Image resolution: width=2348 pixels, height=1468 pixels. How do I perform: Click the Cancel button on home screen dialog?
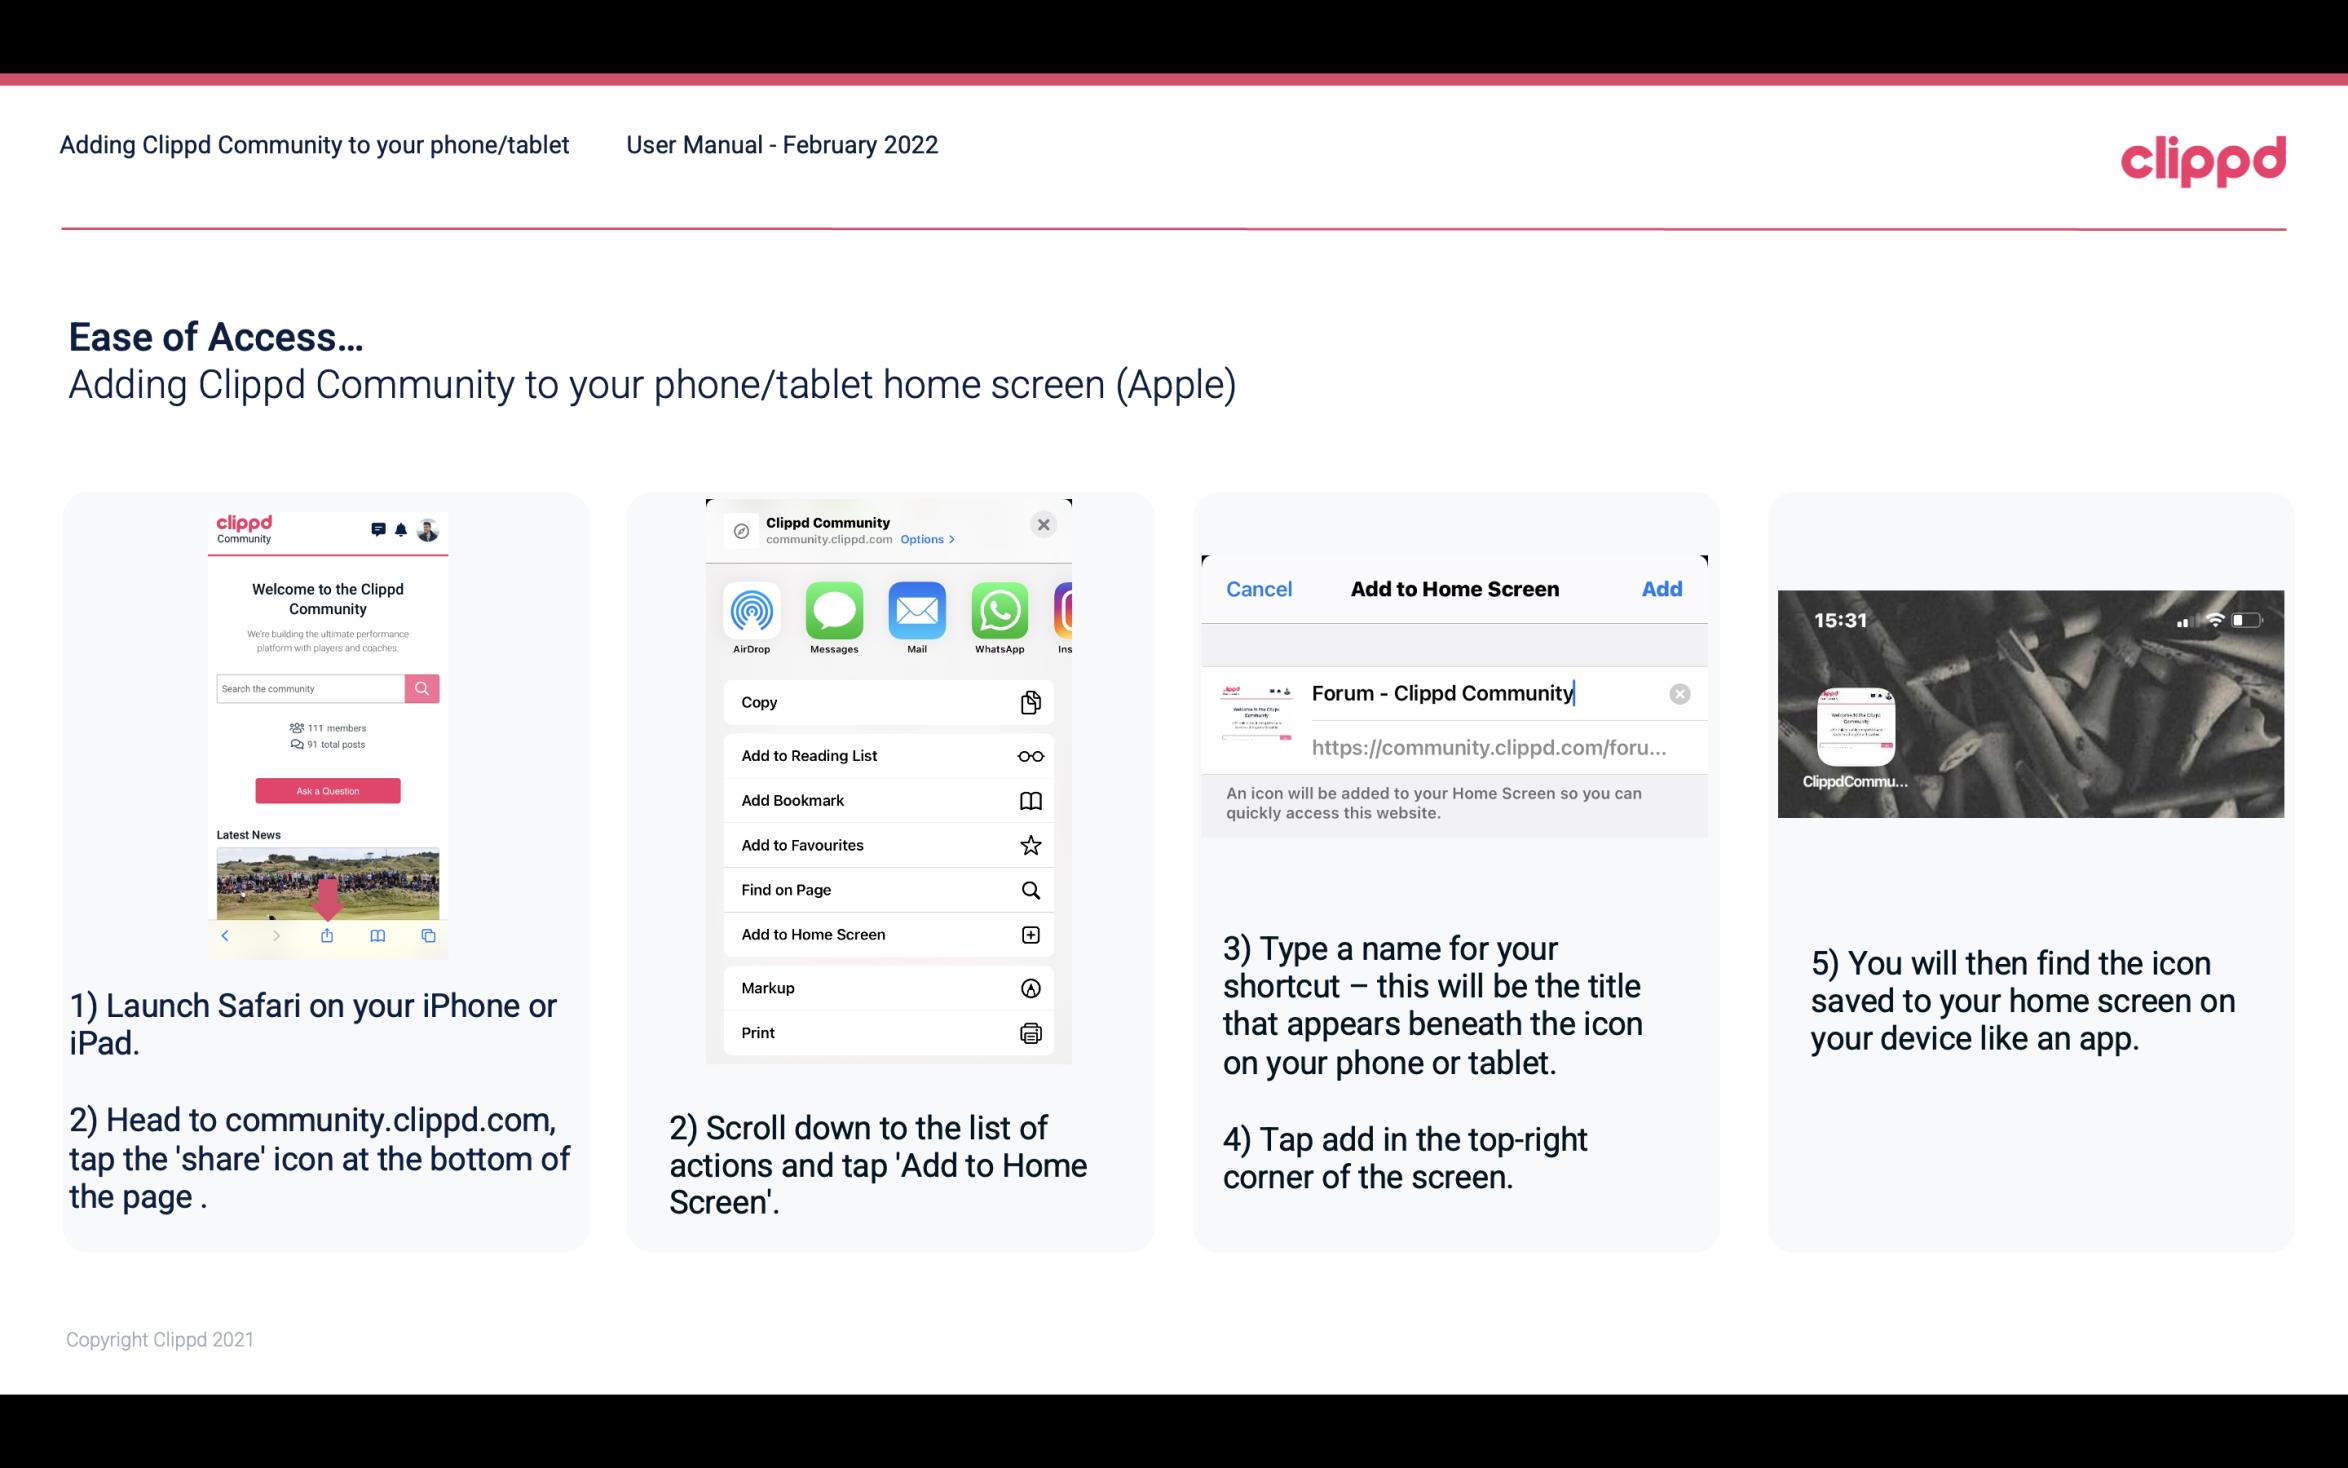[1259, 589]
